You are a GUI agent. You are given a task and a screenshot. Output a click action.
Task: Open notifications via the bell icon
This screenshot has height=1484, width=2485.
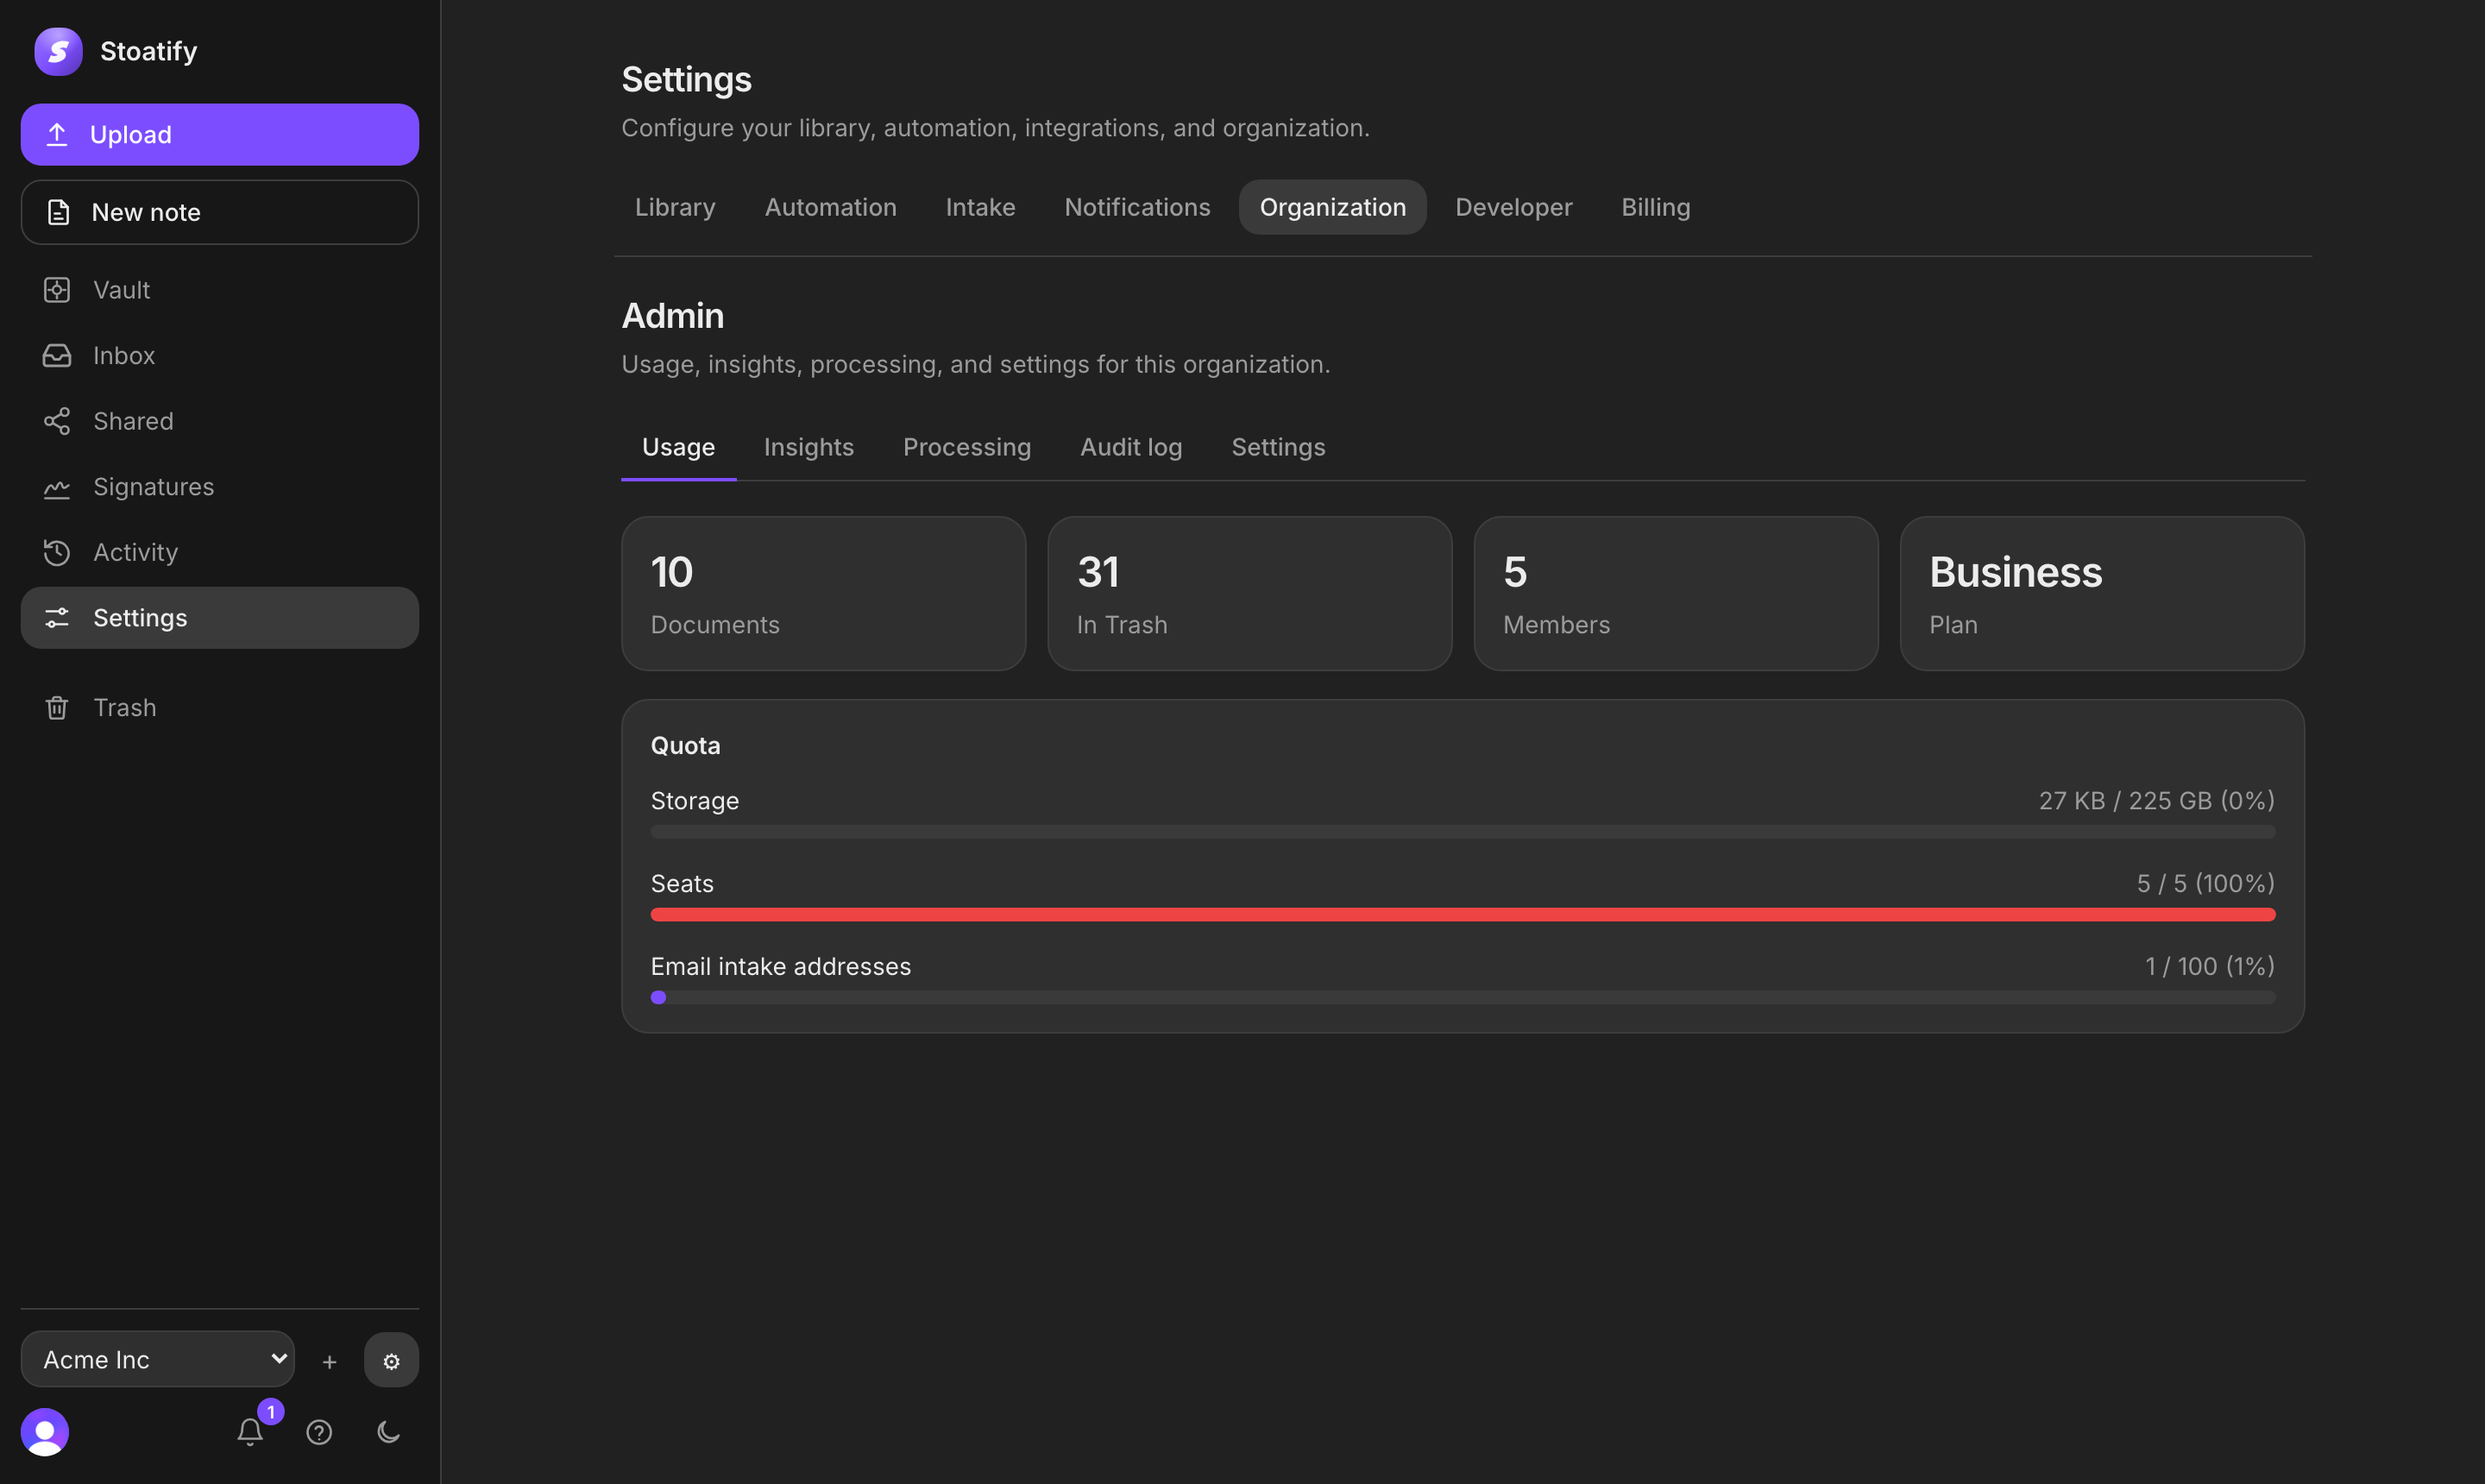point(250,1432)
